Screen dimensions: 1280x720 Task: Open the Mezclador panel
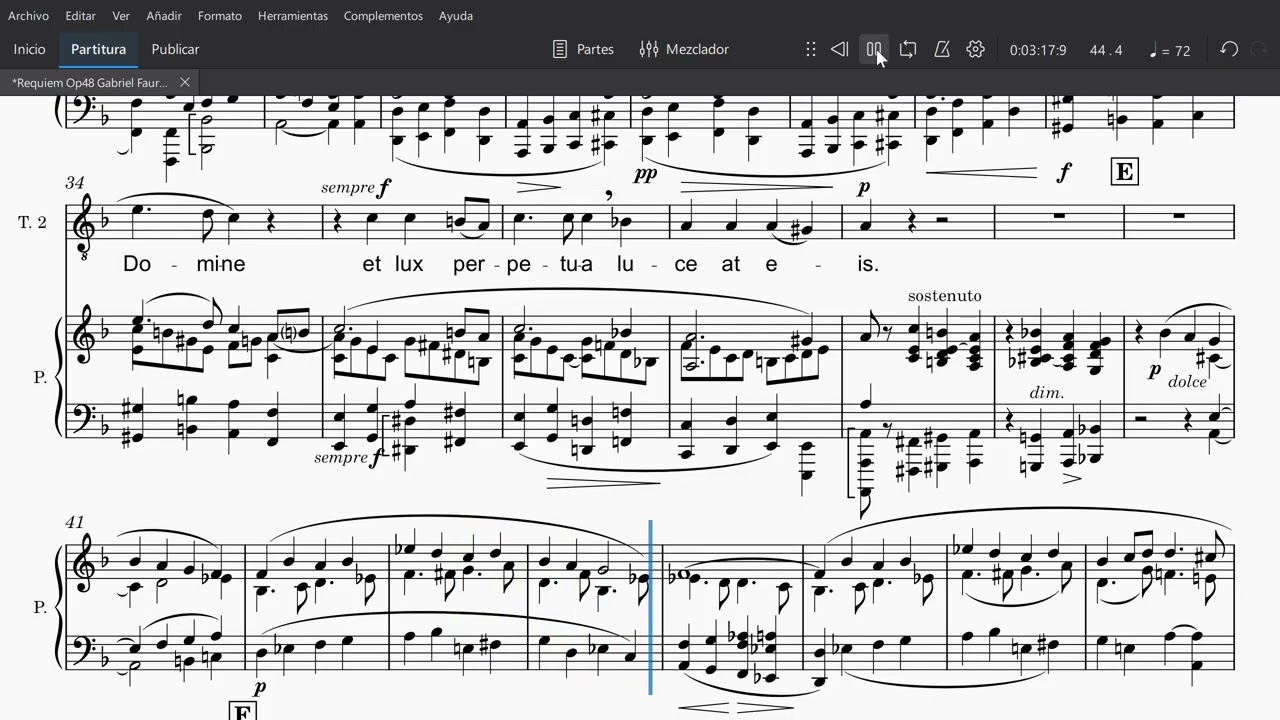[x=685, y=49]
